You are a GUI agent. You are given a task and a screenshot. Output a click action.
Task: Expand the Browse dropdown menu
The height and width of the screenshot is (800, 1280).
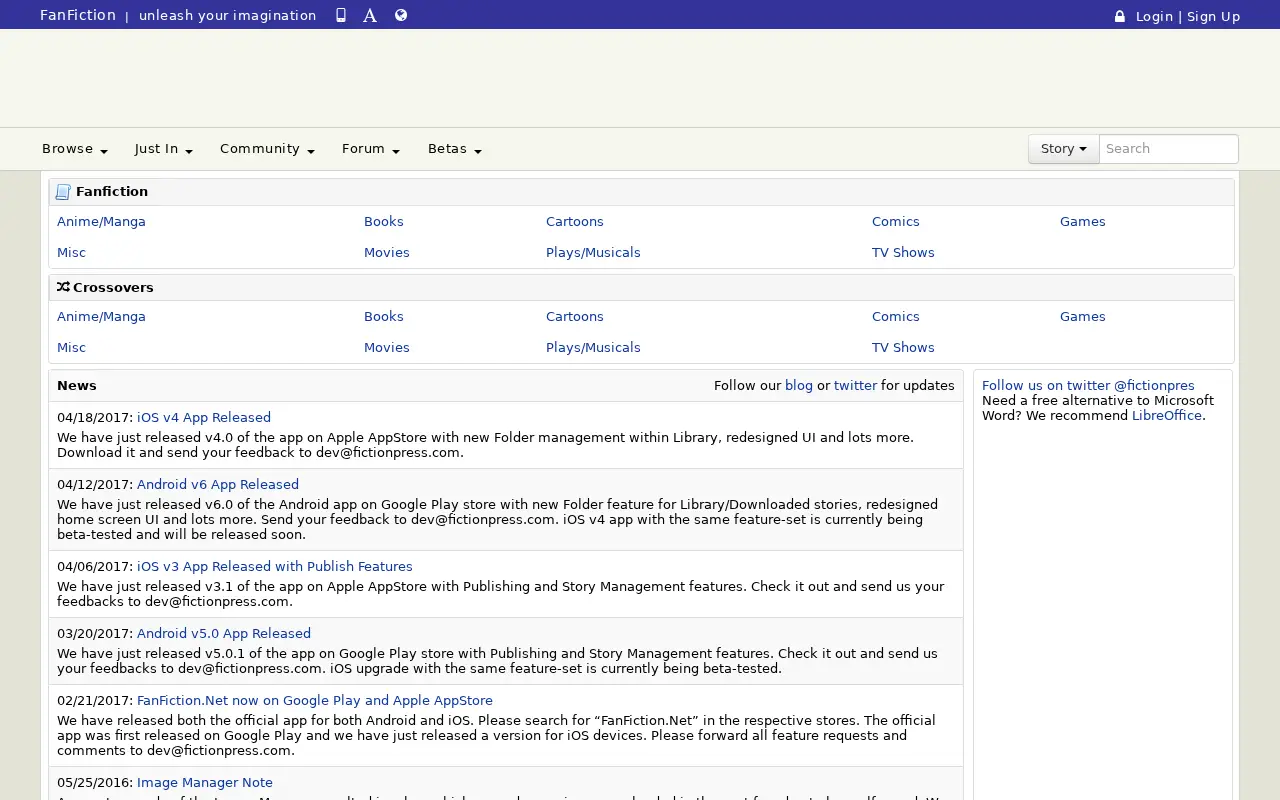(x=75, y=149)
